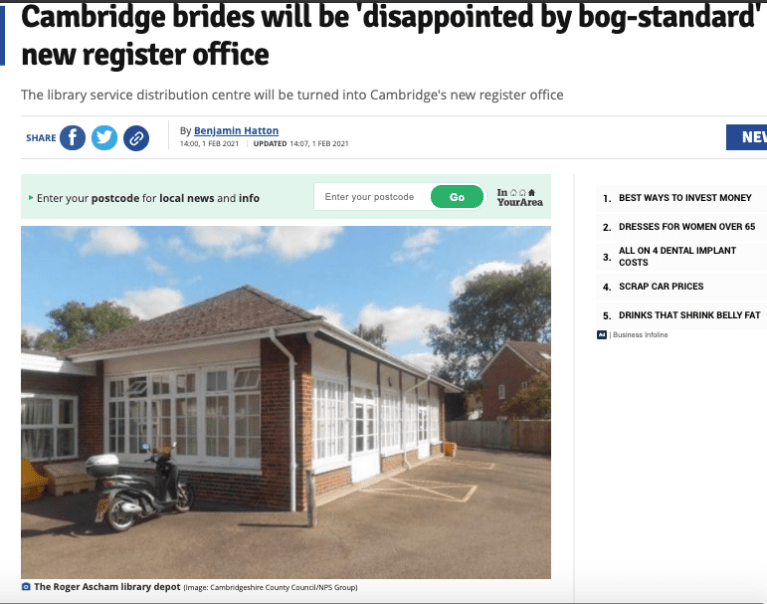The image size is (767, 604).
Task: Open the Roger Ascham depot photo
Action: [x=286, y=402]
